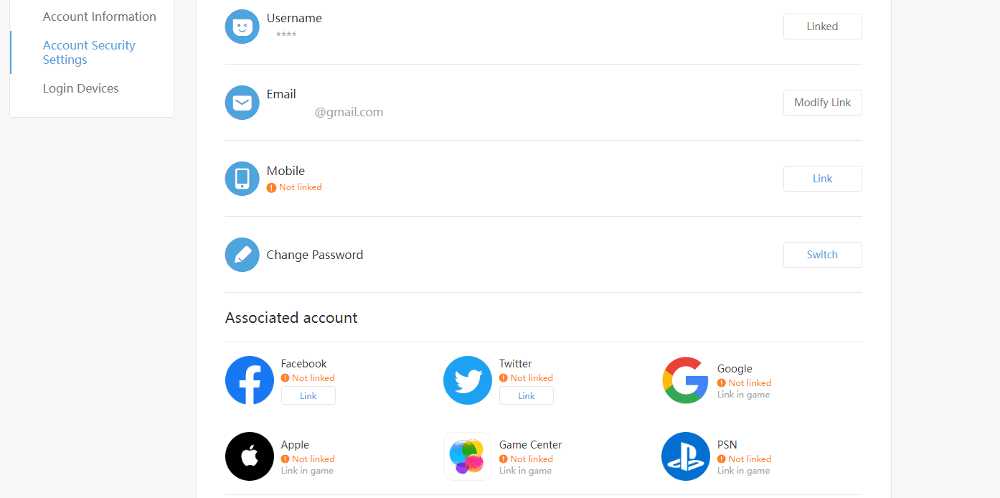Screen dimensions: 1000x498
Task: Link a Mobile number
Action: click(x=822, y=179)
